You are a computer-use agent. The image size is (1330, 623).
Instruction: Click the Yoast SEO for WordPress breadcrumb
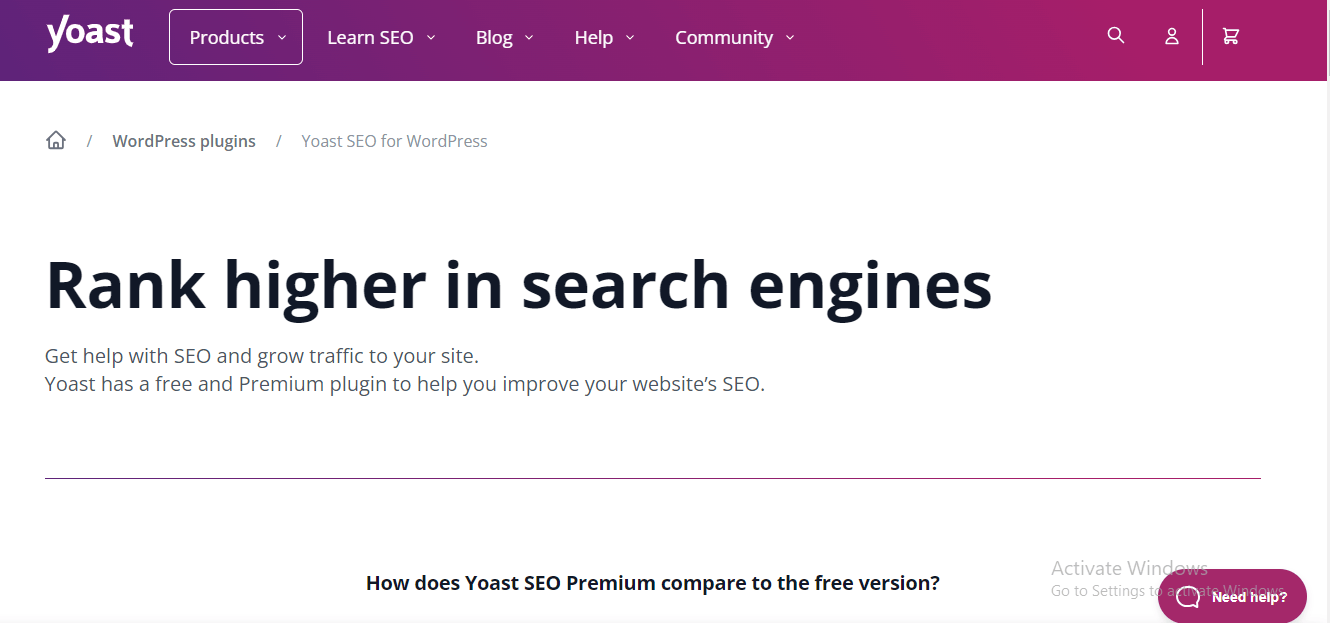coord(394,140)
